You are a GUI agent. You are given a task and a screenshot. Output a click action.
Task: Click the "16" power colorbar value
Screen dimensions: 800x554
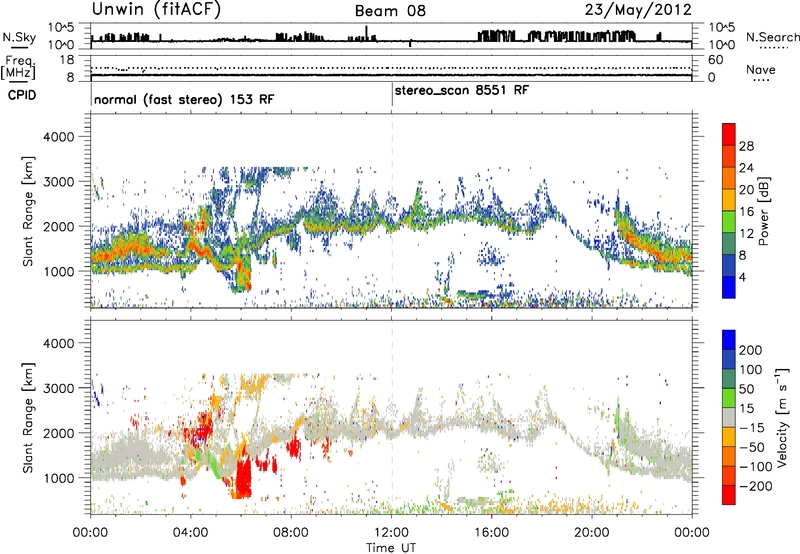(x=746, y=212)
